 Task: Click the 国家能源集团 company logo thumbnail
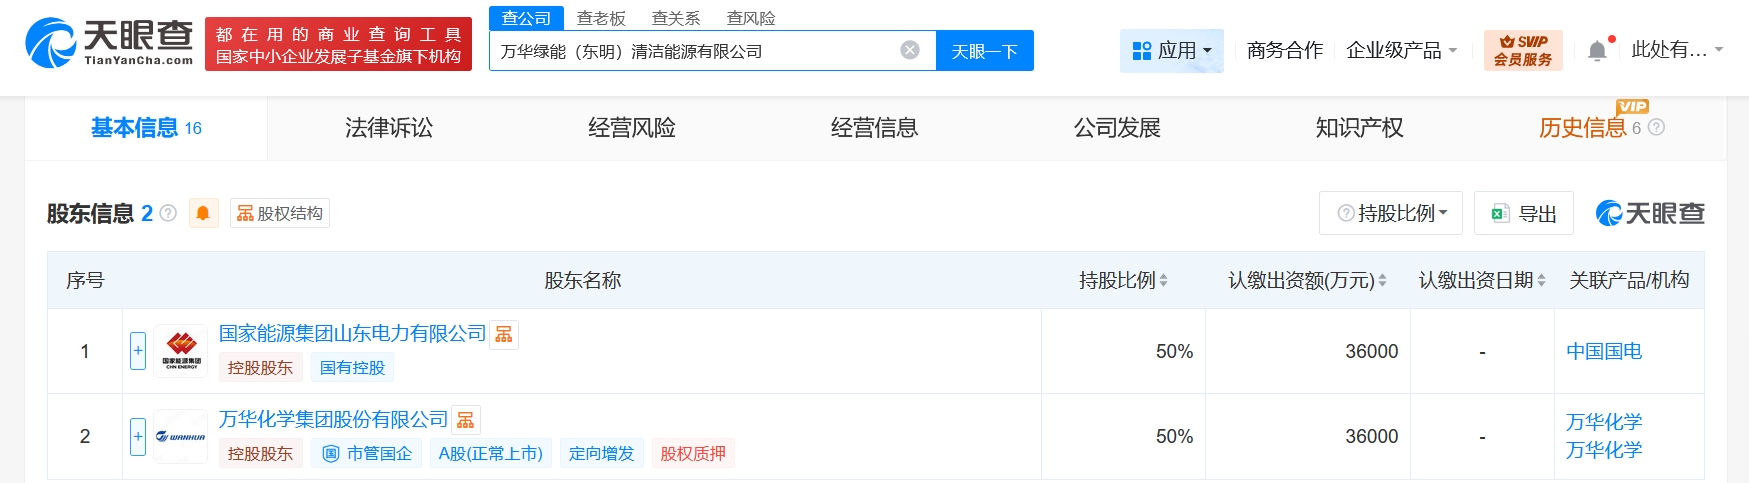pos(181,351)
